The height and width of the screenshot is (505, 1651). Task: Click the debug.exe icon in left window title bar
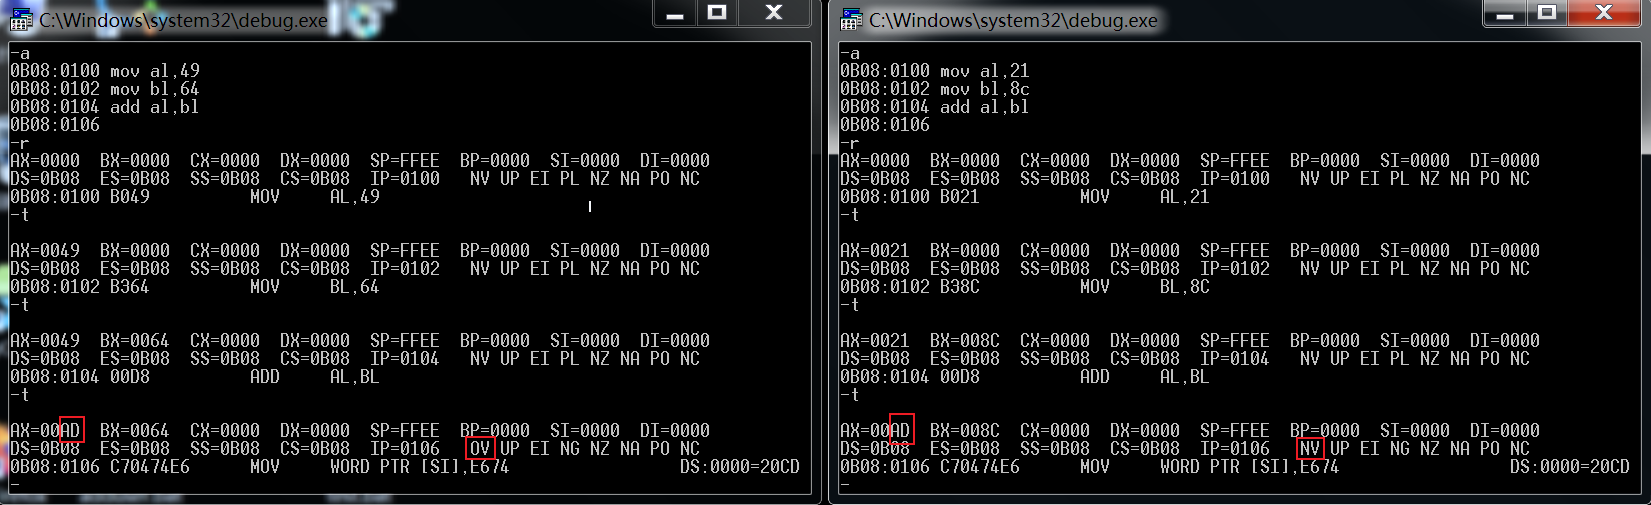21,19
